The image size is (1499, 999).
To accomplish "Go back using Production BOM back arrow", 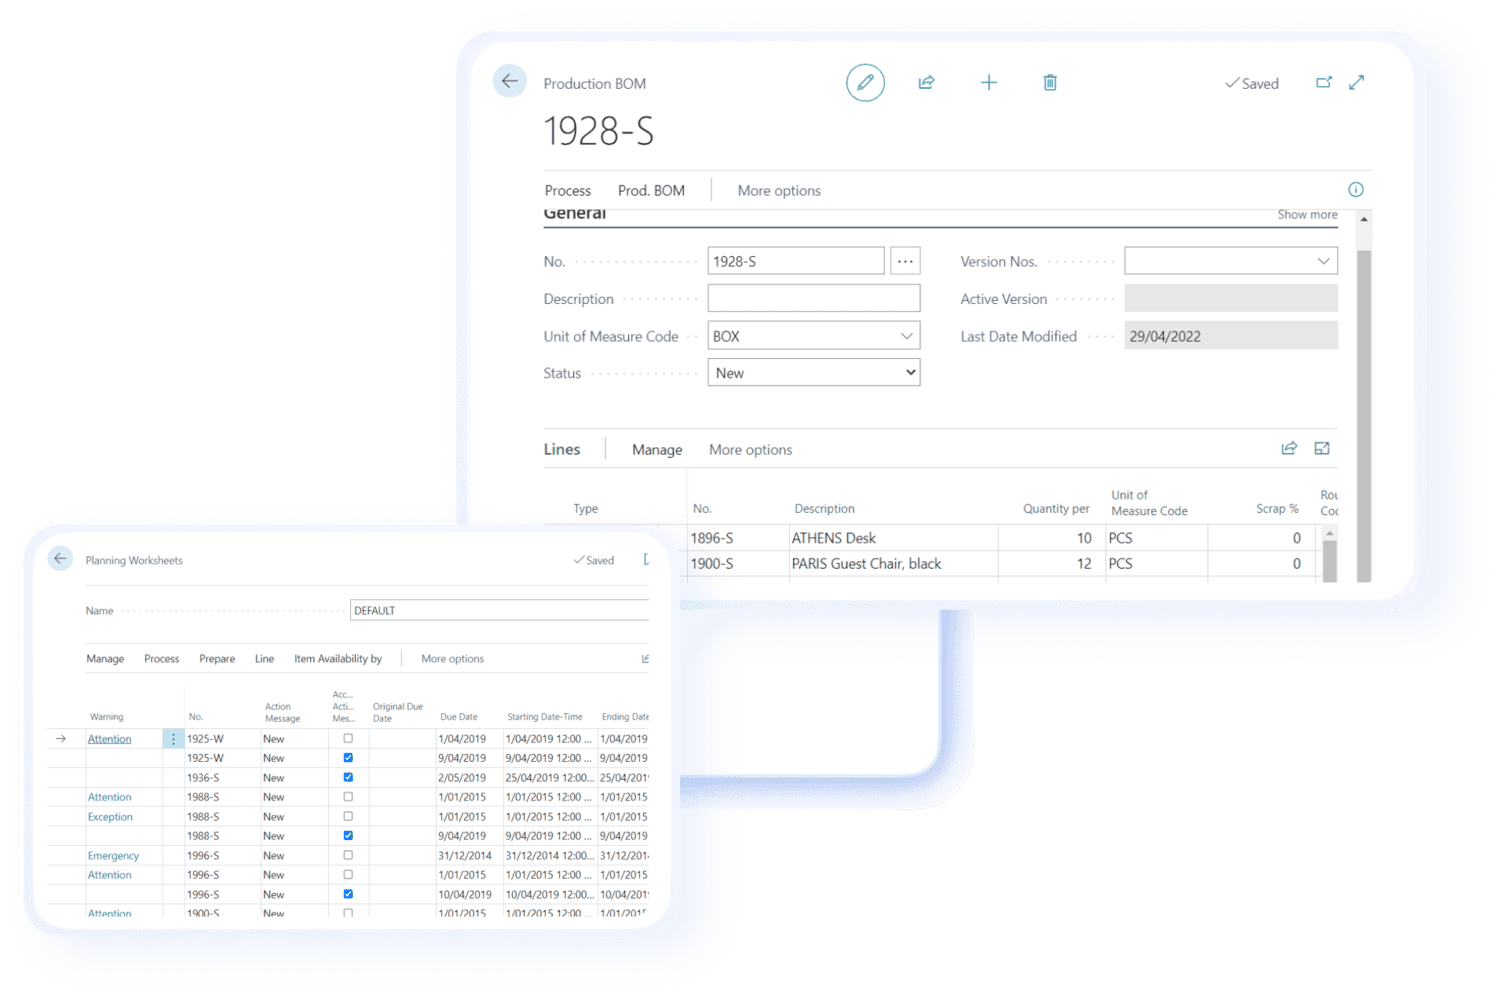I will pyautogui.click(x=510, y=81).
